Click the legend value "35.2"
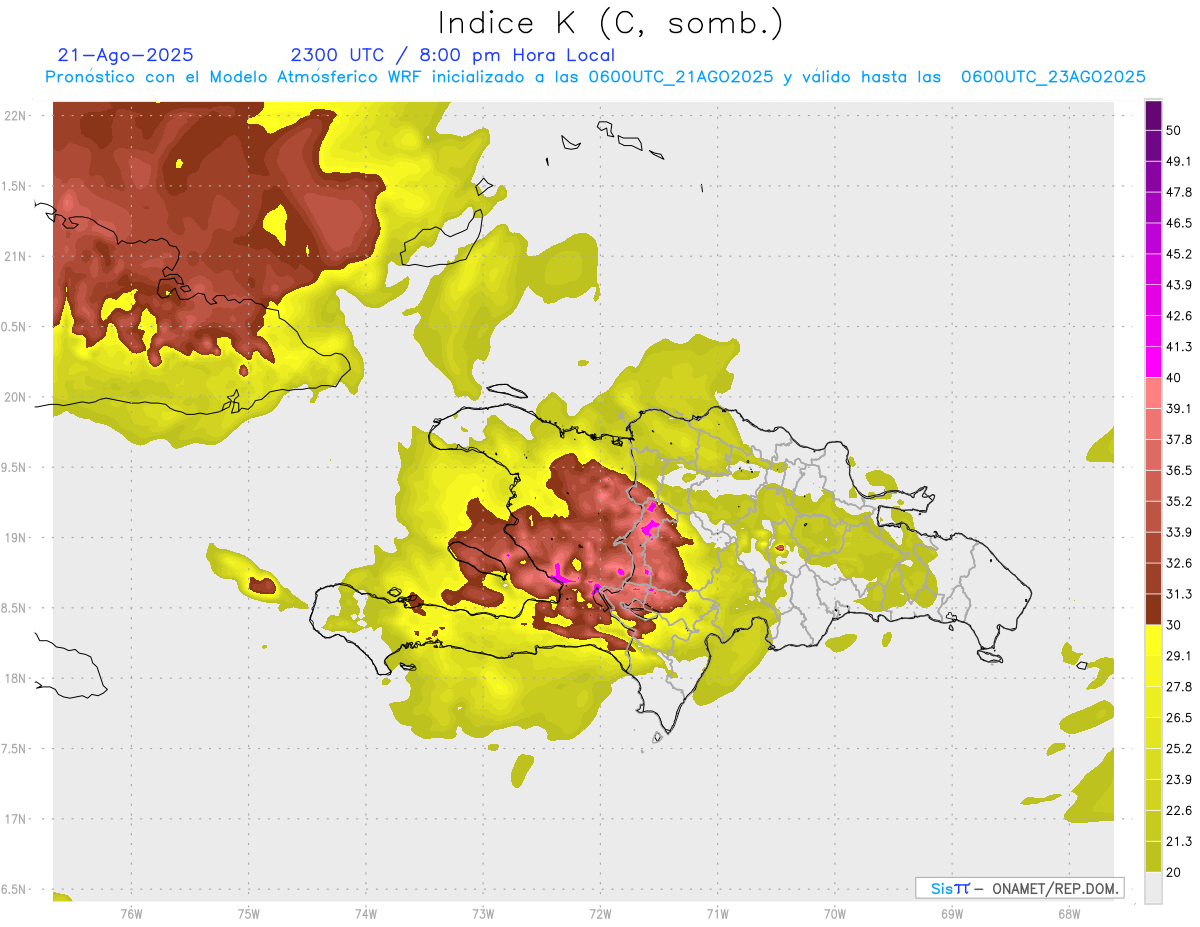 pyautogui.click(x=1178, y=501)
